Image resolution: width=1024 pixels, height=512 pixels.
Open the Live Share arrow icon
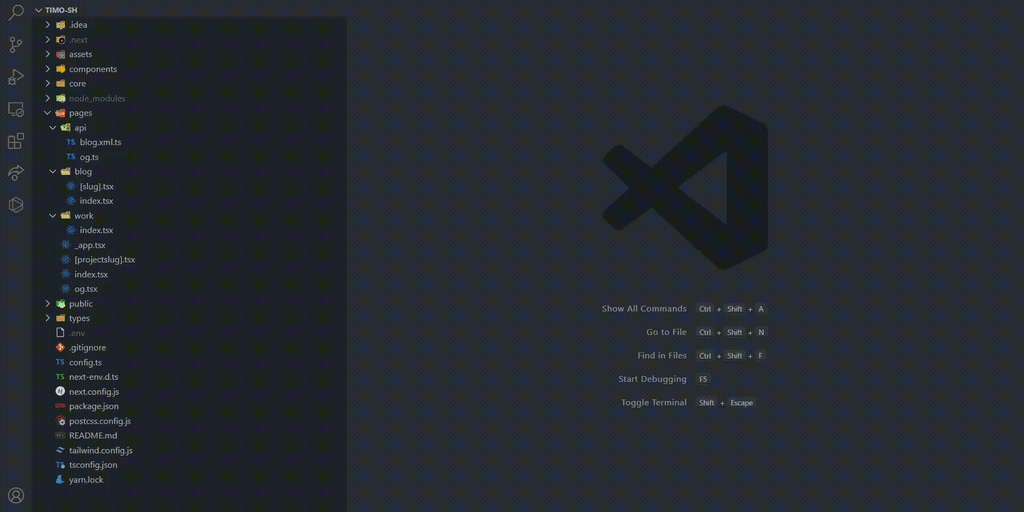pyautogui.click(x=16, y=173)
